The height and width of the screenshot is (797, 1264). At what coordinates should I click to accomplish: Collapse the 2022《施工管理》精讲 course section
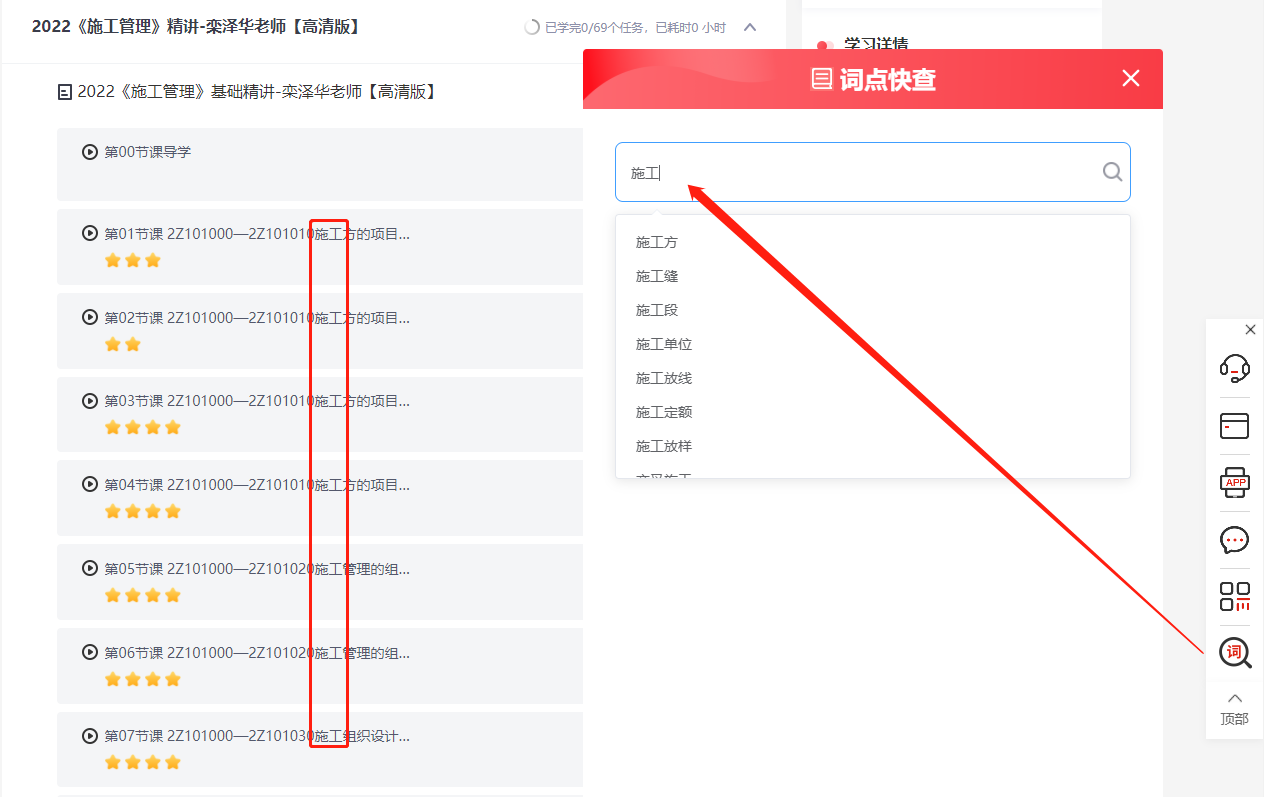[x=750, y=27]
